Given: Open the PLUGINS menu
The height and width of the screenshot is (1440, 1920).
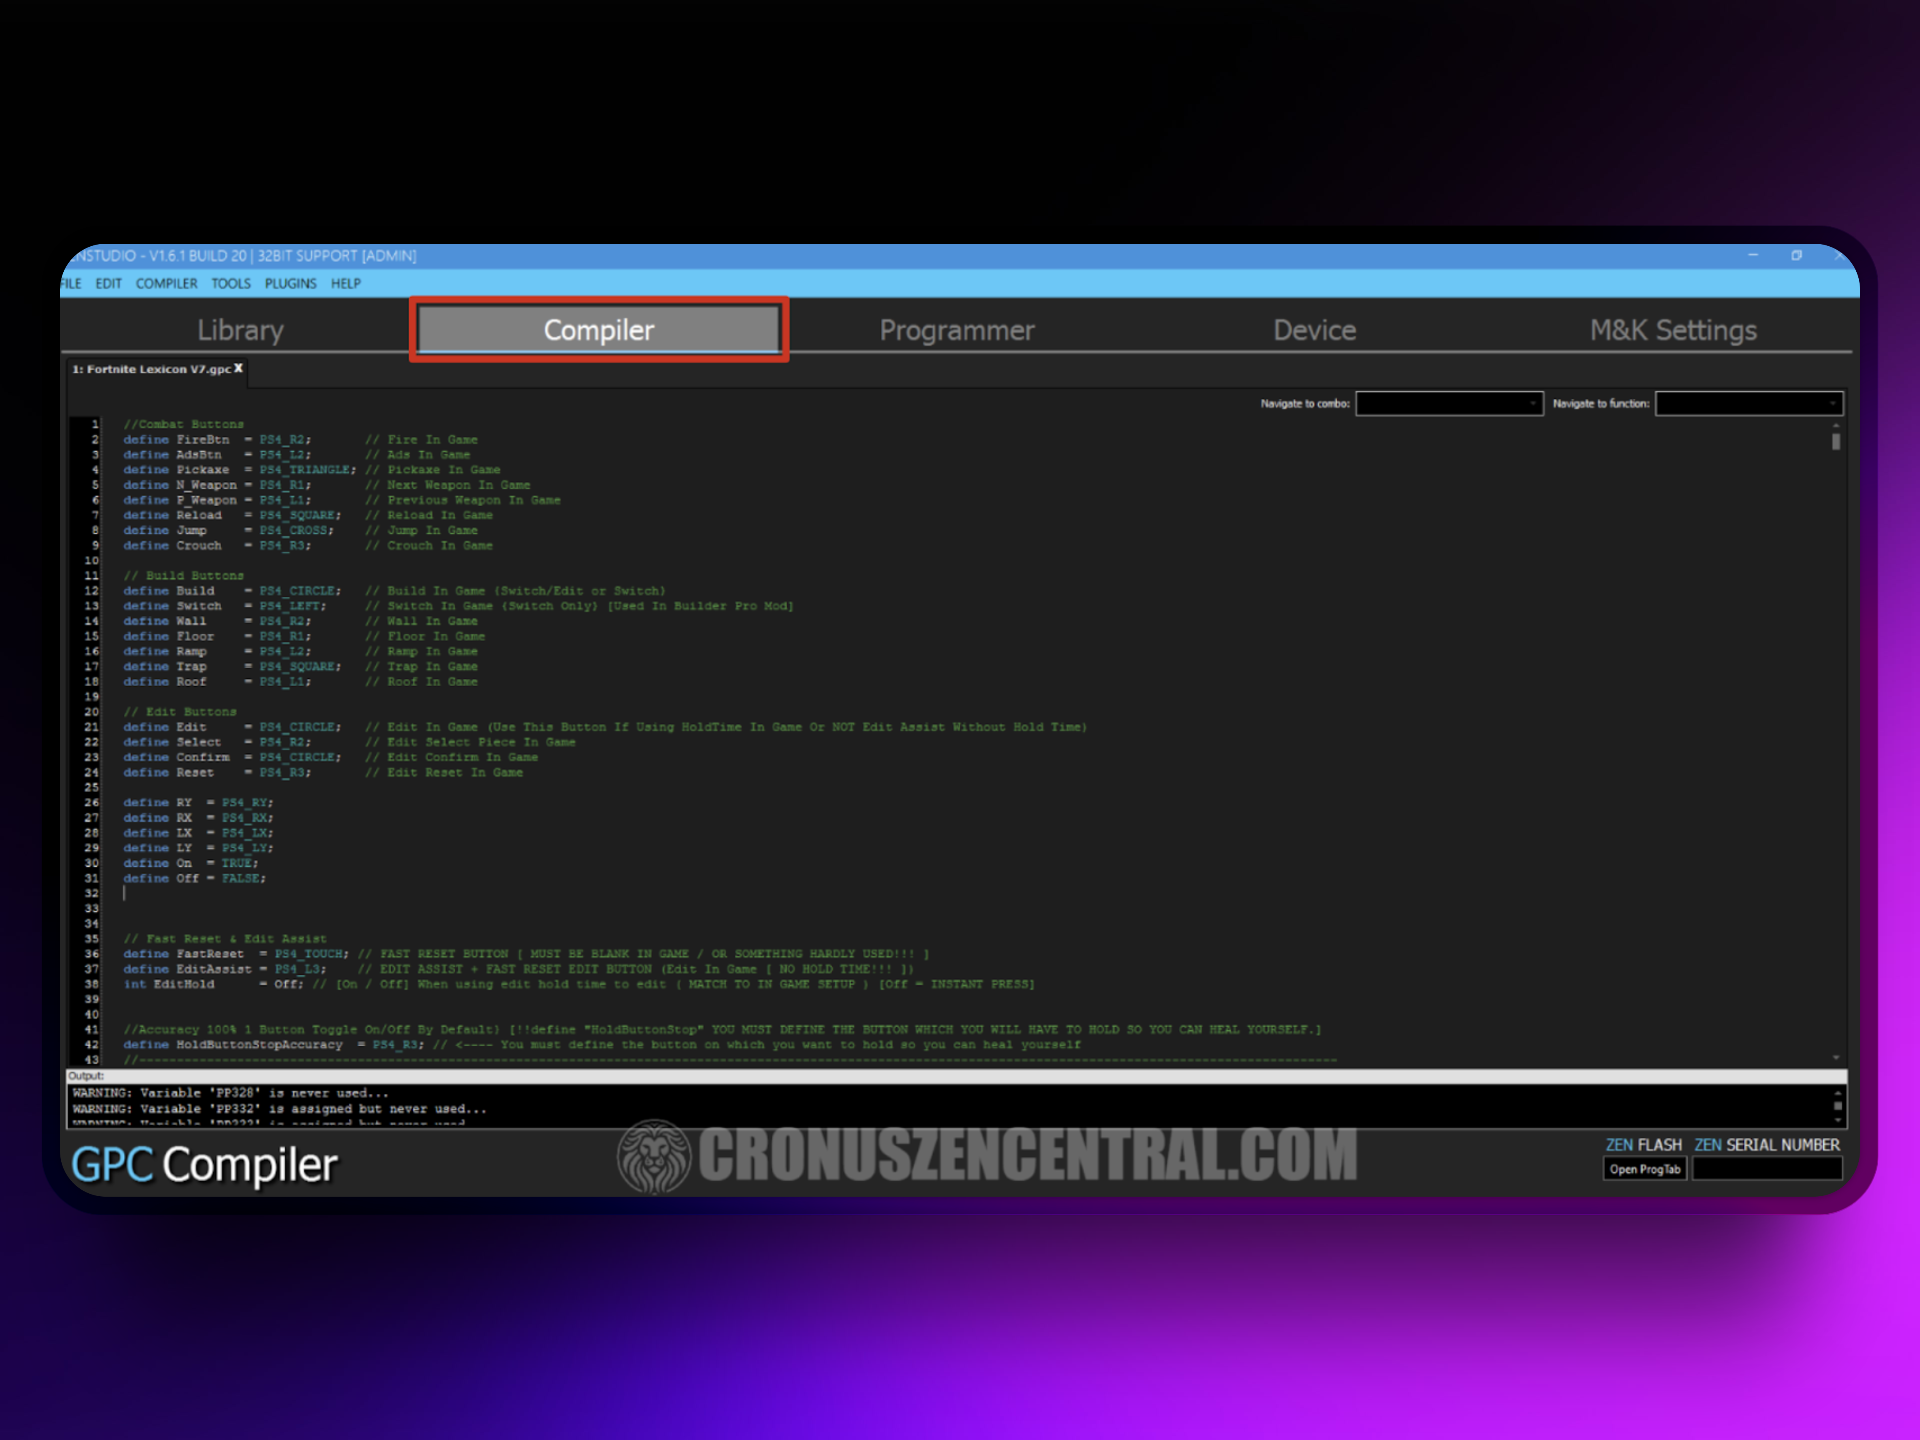Looking at the screenshot, I should coord(290,284).
